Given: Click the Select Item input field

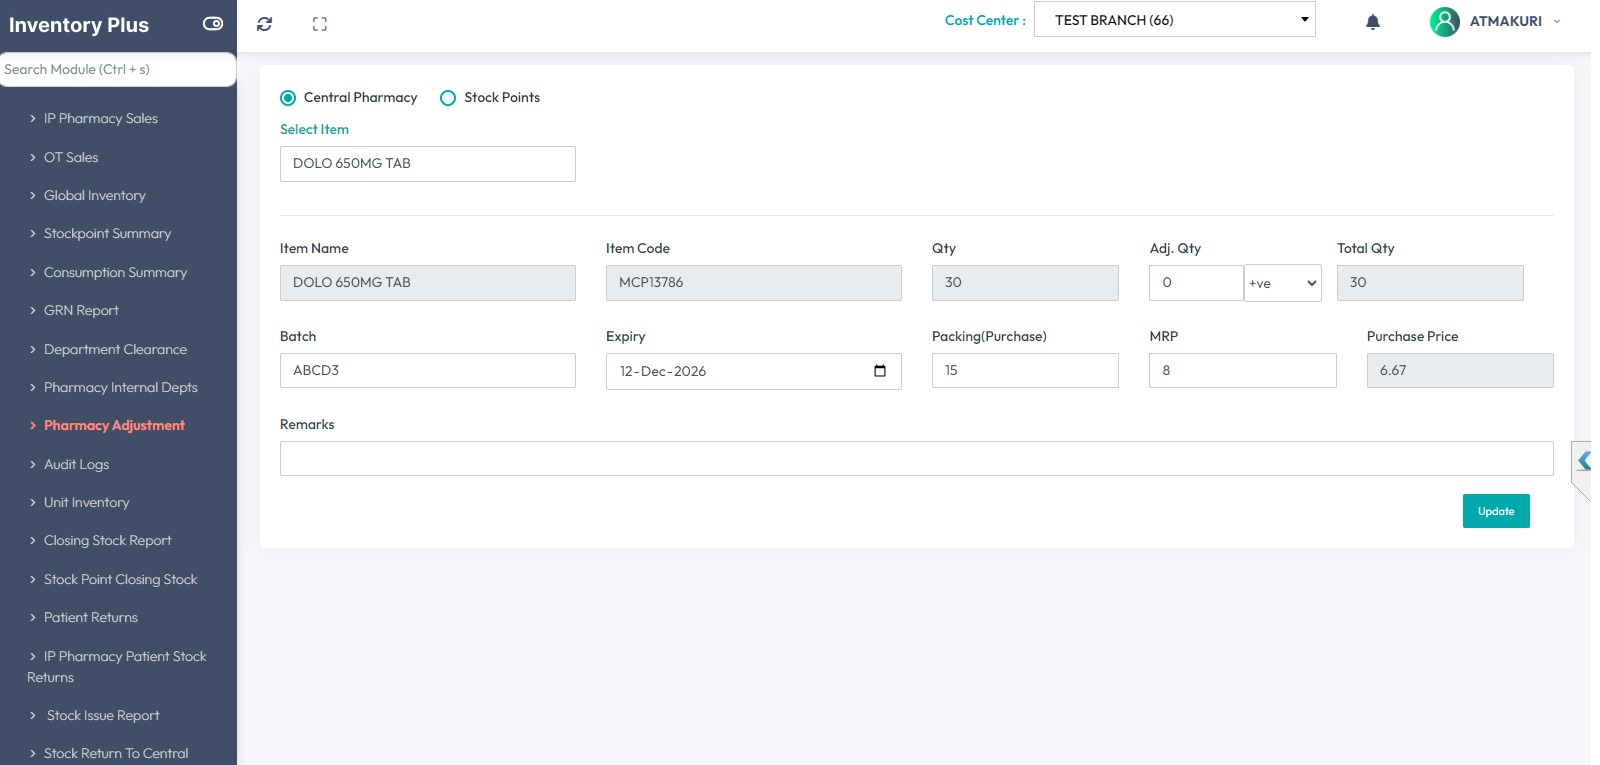Looking at the screenshot, I should point(428,164).
